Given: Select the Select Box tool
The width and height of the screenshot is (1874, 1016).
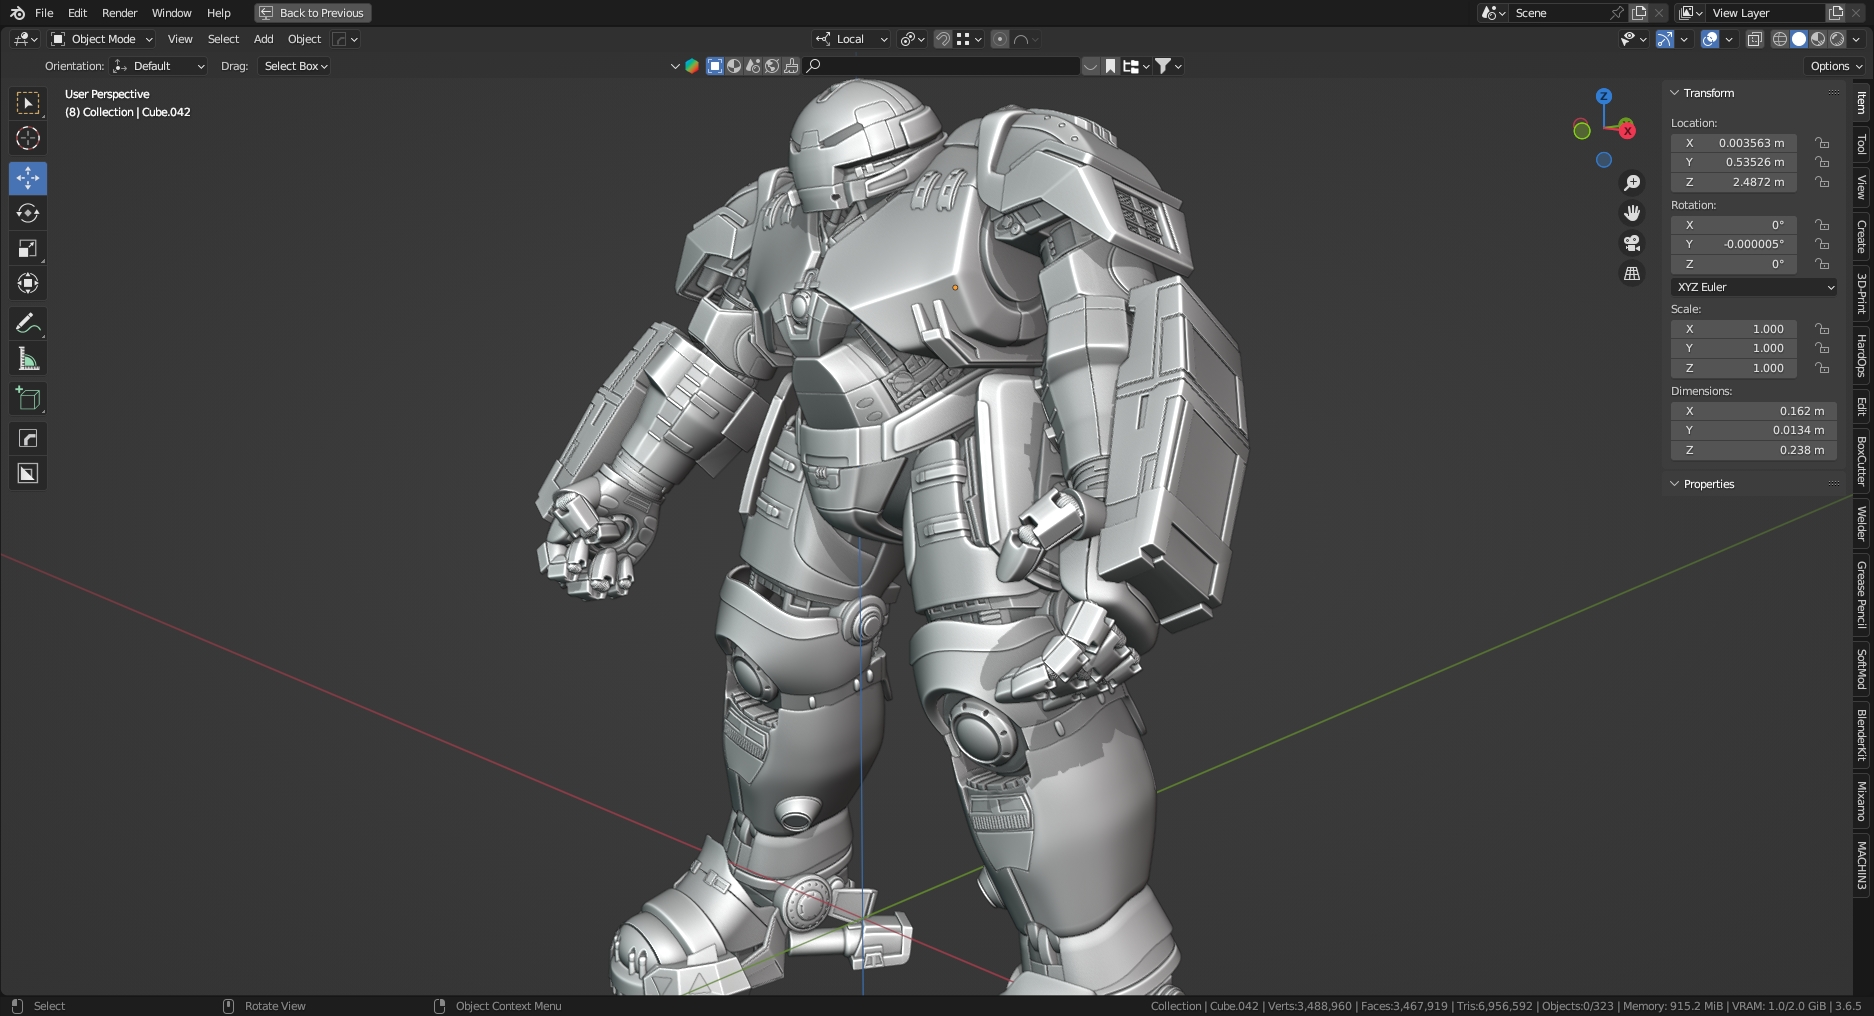Looking at the screenshot, I should pos(28,103).
